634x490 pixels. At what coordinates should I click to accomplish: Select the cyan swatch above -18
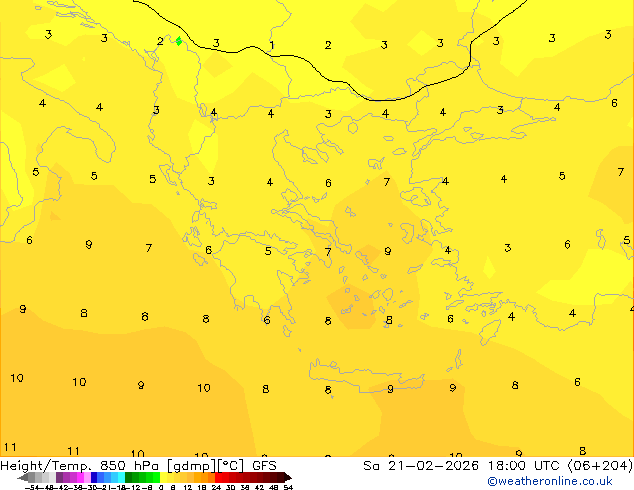(121, 477)
